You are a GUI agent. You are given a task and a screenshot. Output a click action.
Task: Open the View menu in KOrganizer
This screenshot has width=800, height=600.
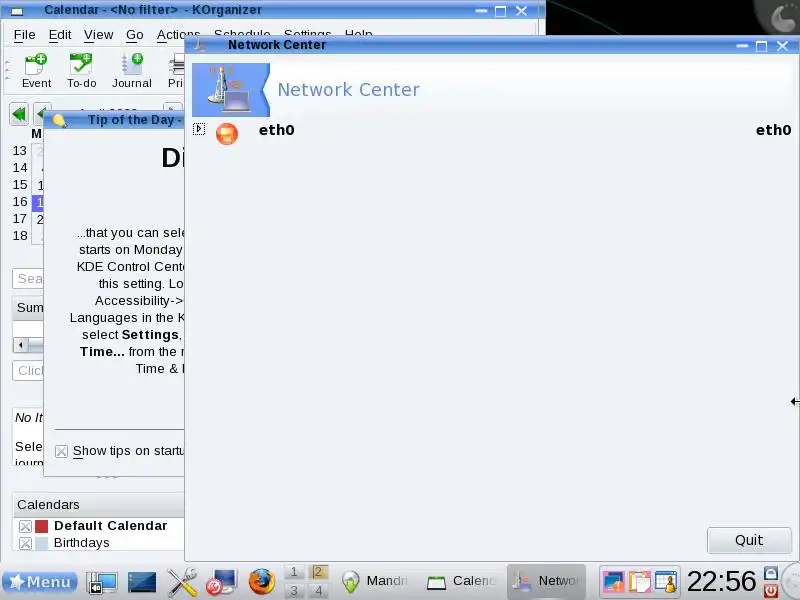[x=98, y=35]
